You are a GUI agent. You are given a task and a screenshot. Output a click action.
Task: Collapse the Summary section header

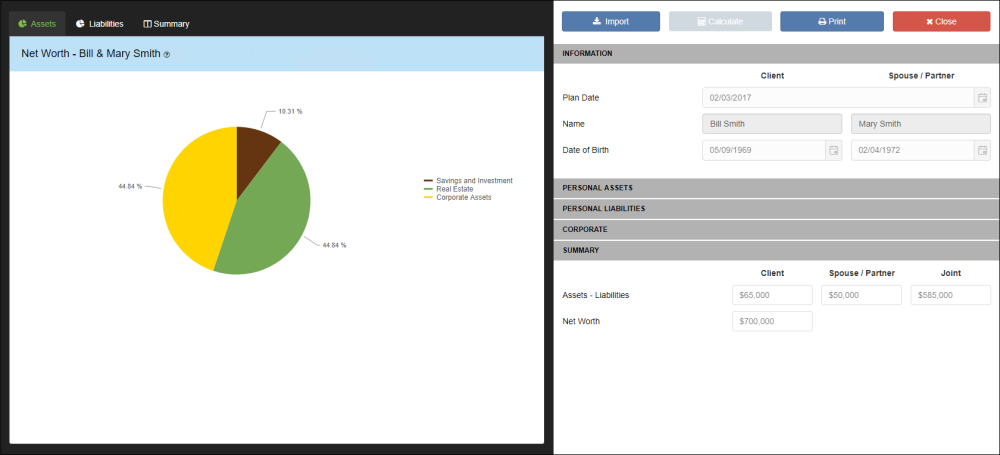(776, 250)
